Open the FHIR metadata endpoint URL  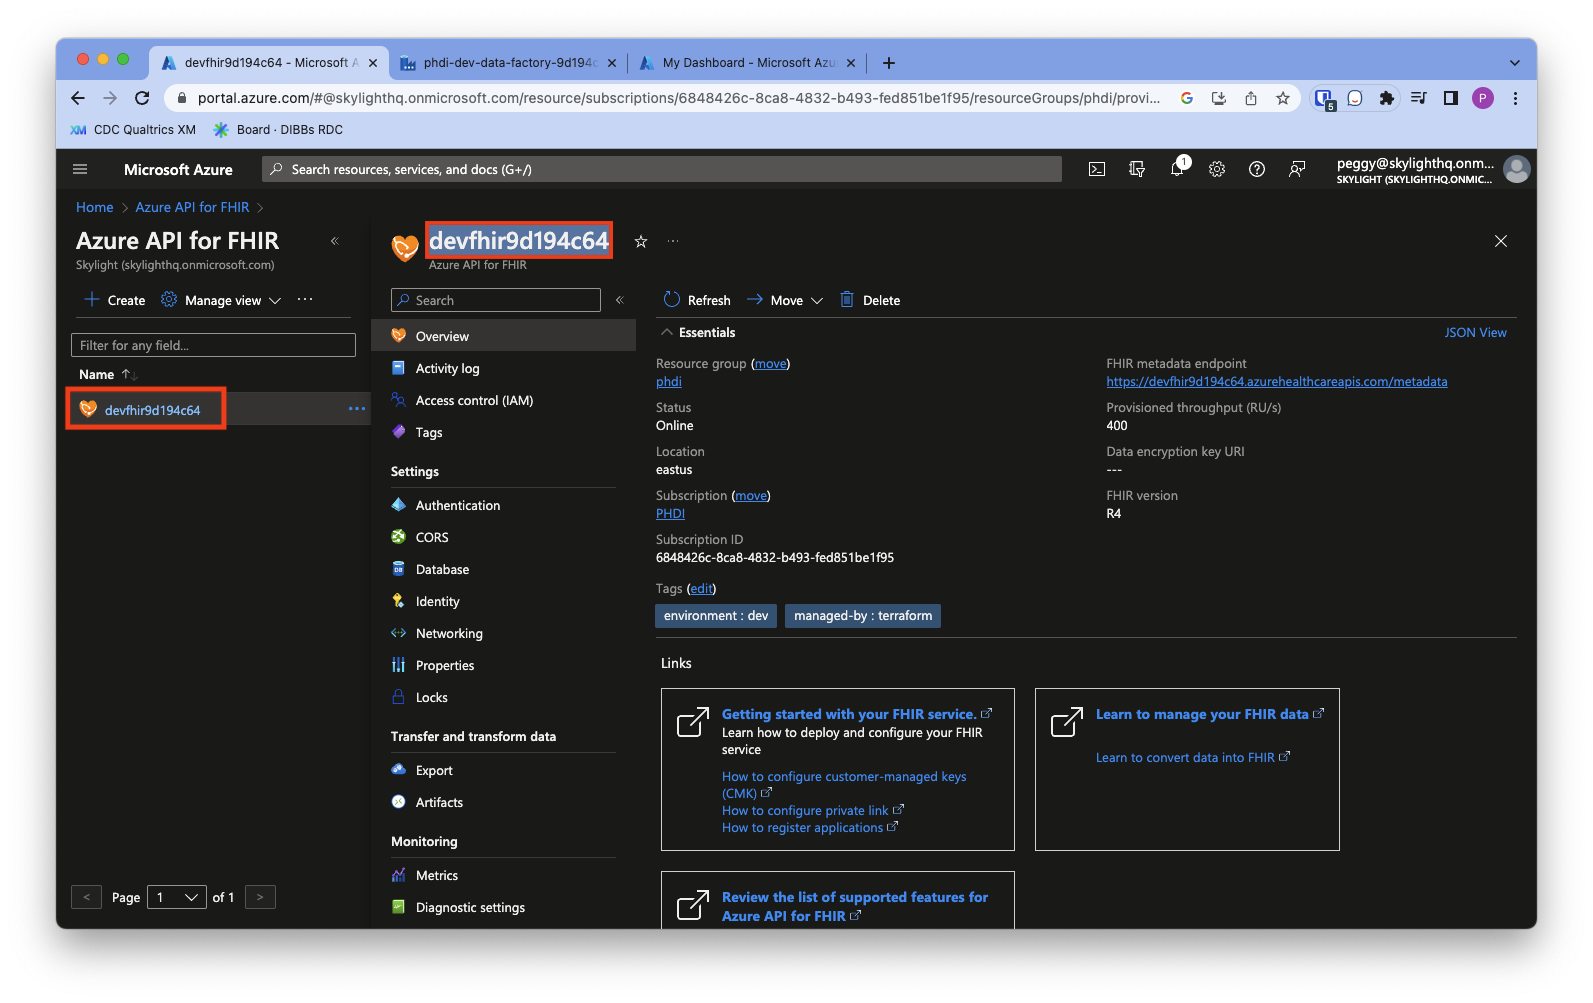point(1276,382)
